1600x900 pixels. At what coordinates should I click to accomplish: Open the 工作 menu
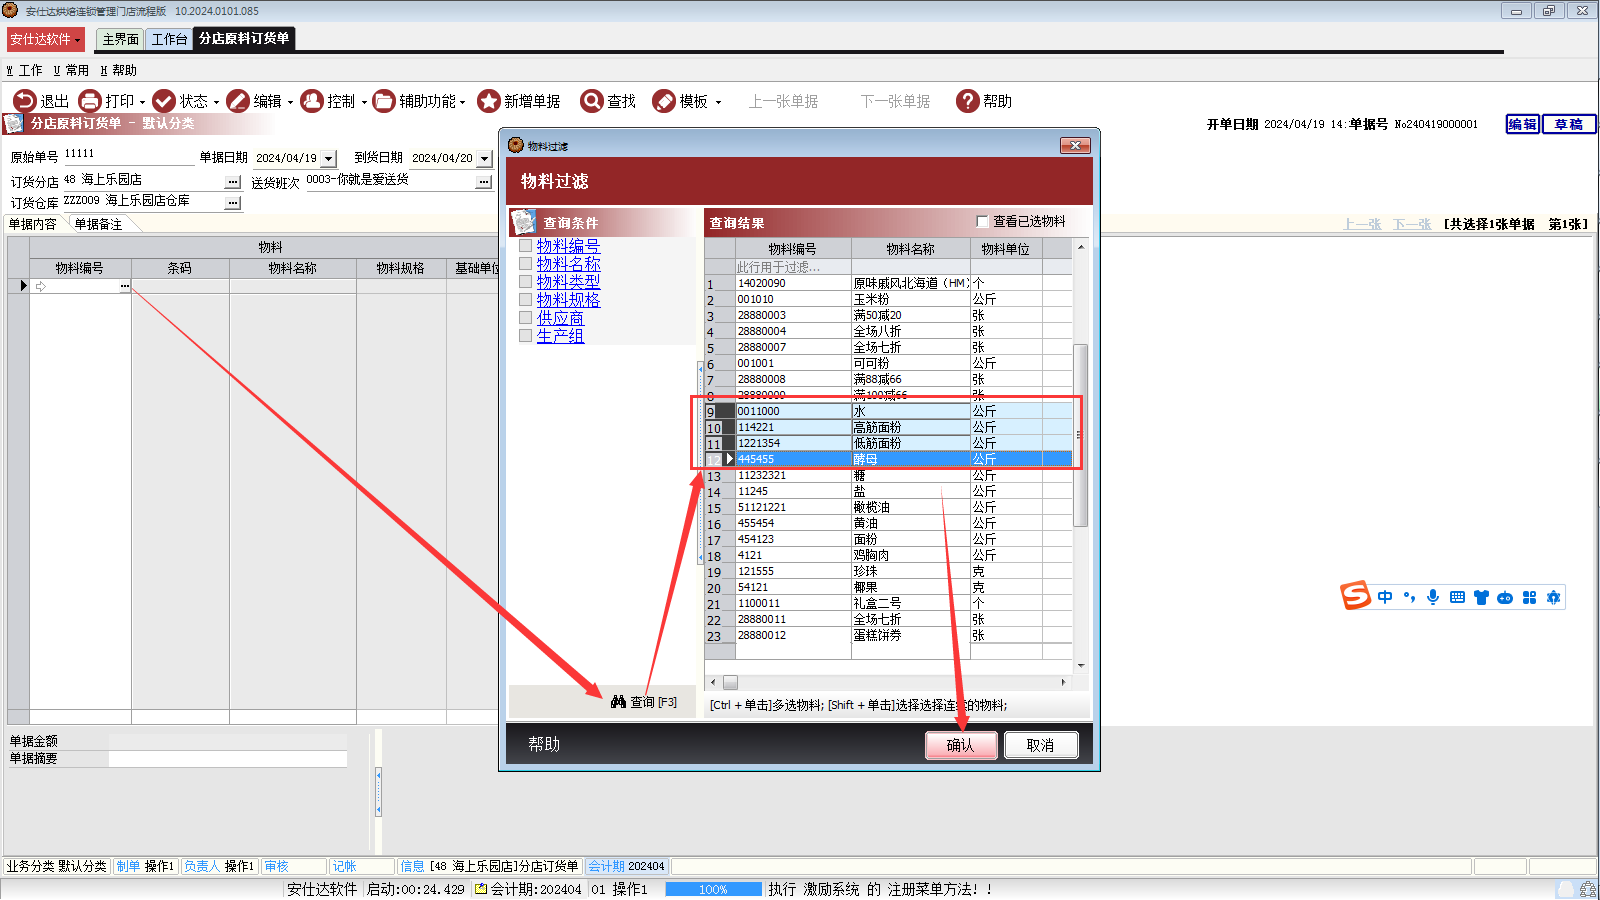[25, 70]
